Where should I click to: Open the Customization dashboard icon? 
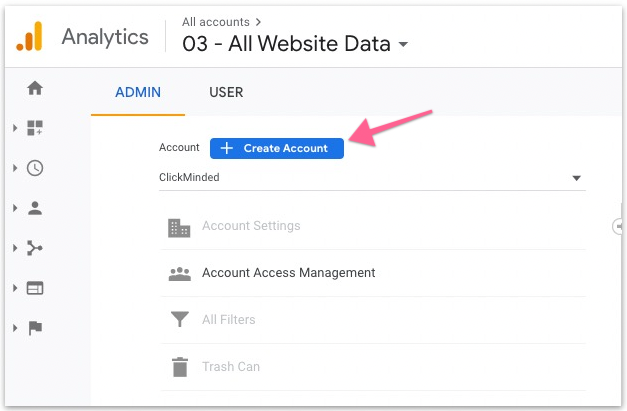(x=35, y=128)
